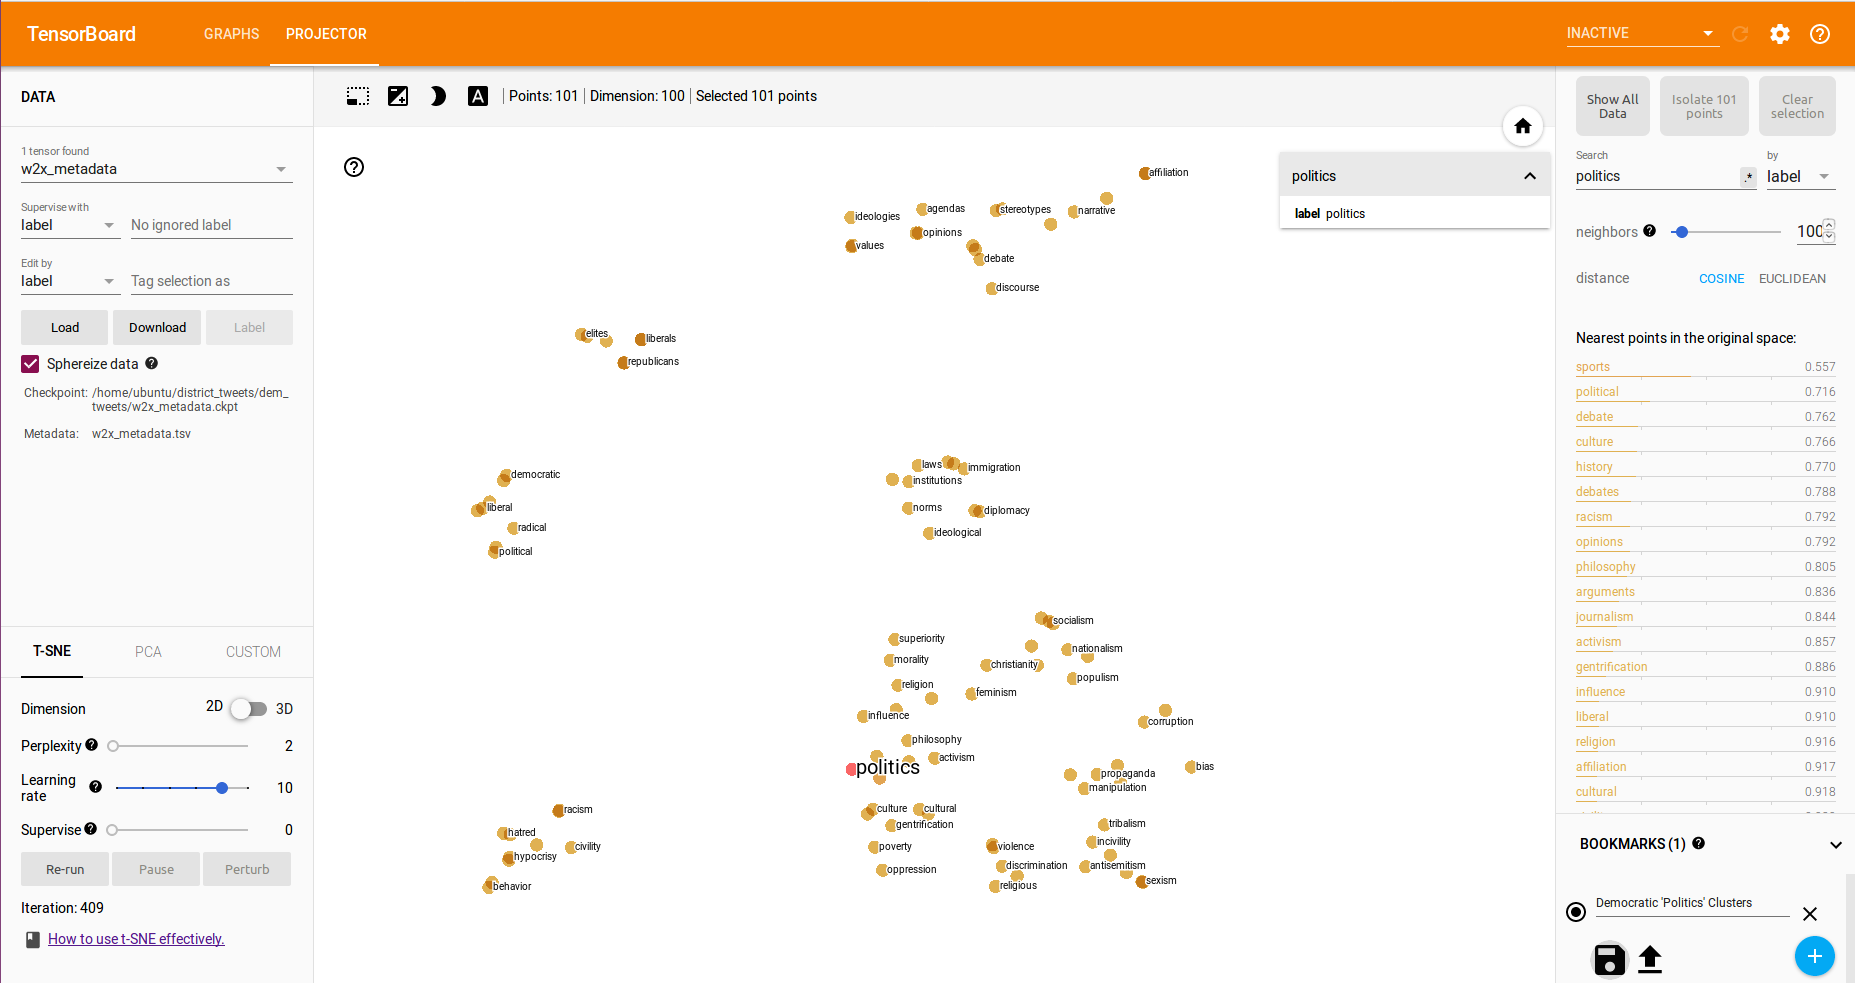The width and height of the screenshot is (1855, 983).
Task: Click the 'Tag selection as' input field
Action: (x=210, y=281)
